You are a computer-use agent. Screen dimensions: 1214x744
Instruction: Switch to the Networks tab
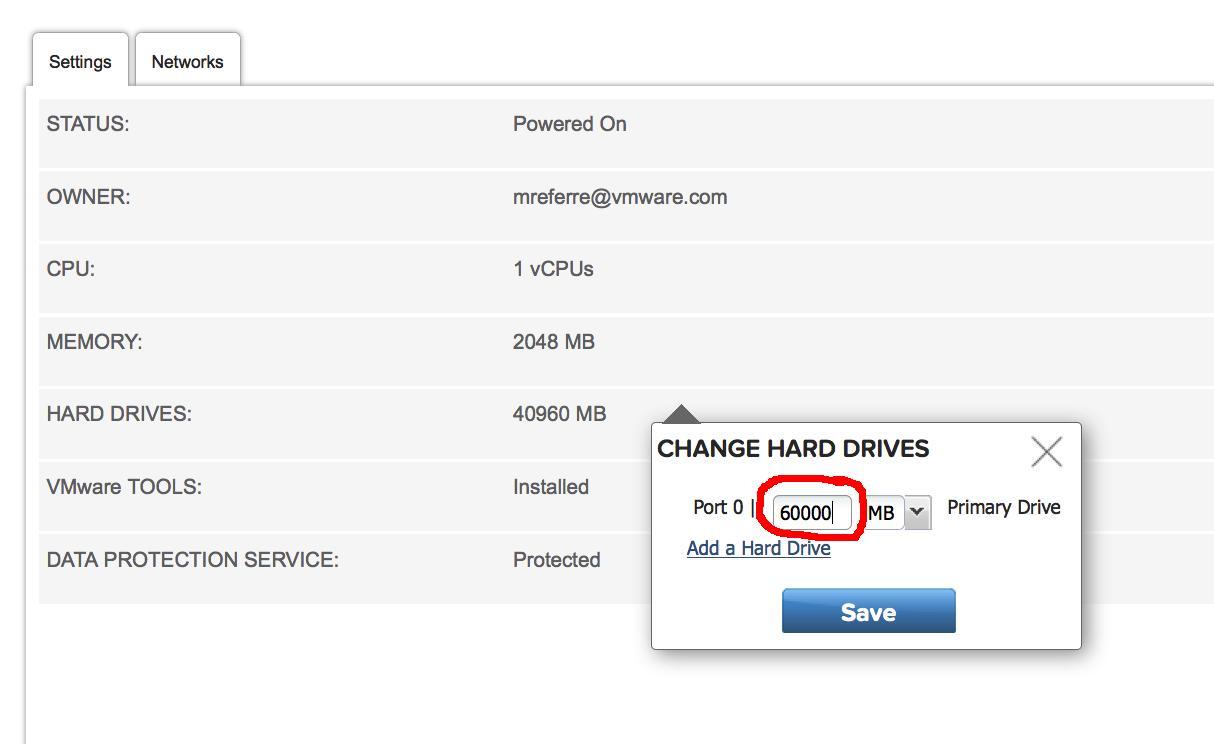pos(187,61)
